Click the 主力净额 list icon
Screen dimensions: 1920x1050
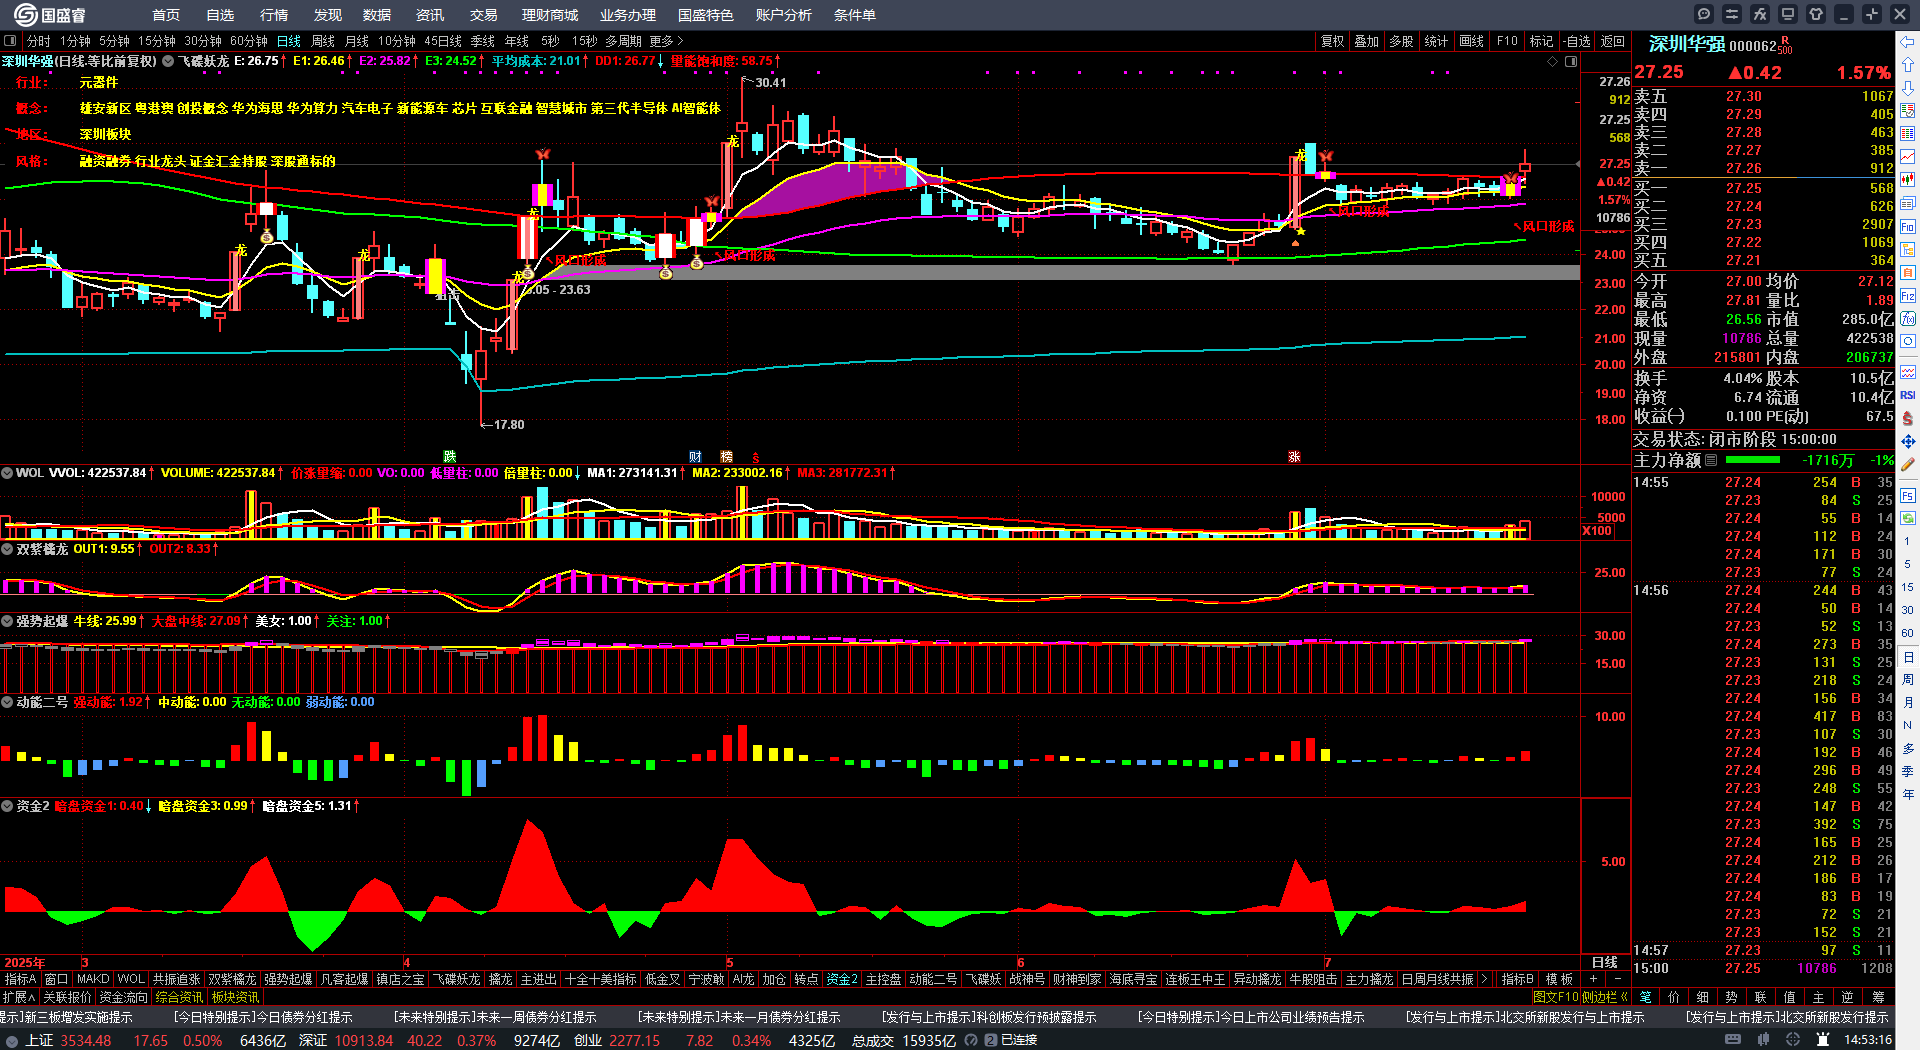1711,460
